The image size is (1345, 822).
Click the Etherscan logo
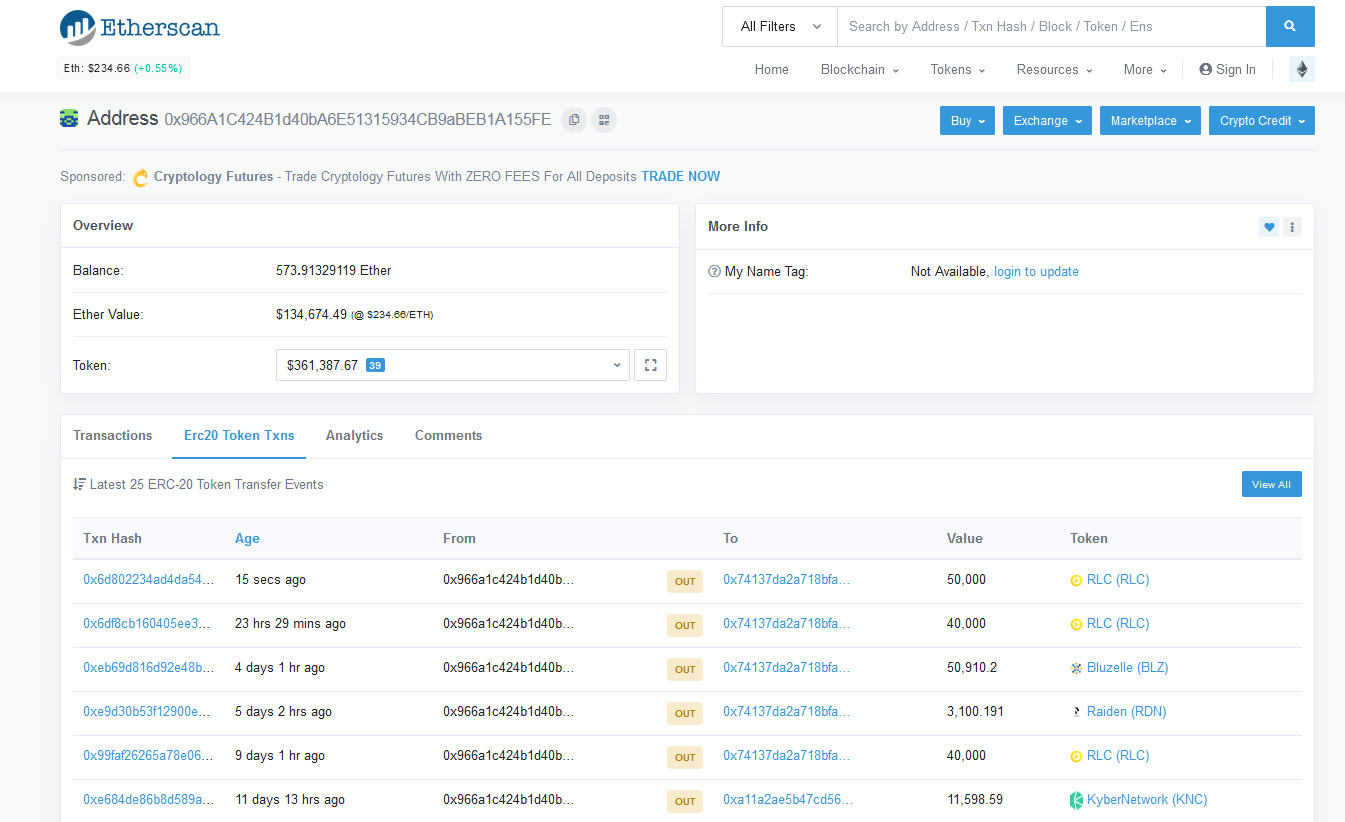[140, 28]
